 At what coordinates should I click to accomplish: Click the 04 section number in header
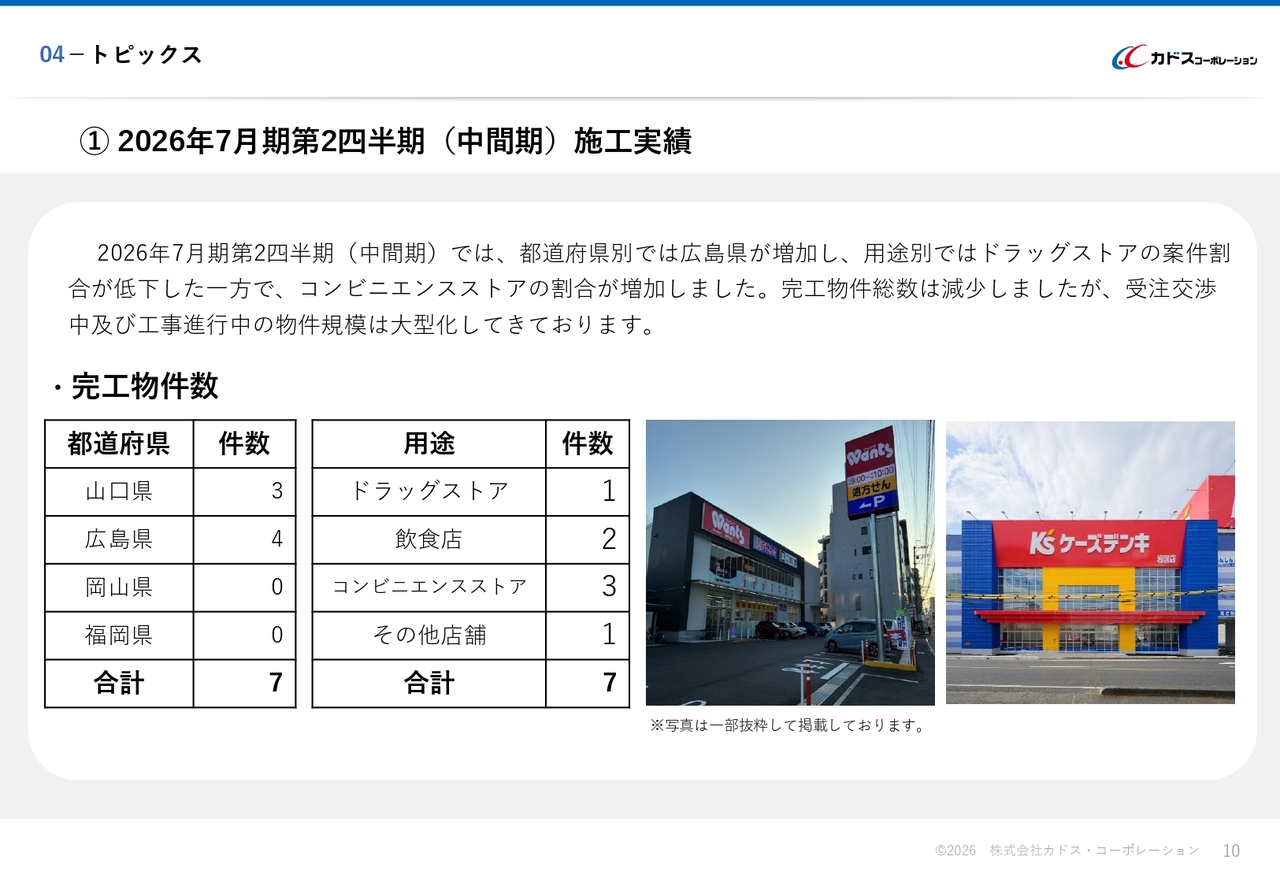click(x=52, y=55)
